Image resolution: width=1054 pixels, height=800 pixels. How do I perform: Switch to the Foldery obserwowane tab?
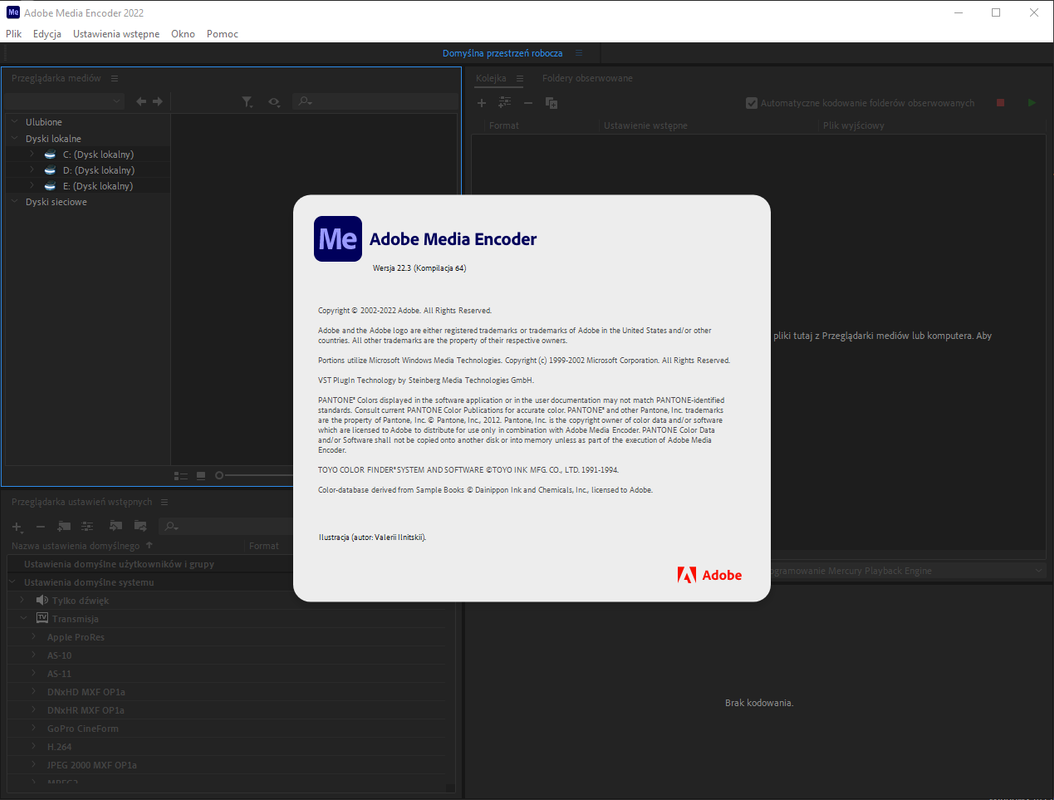click(587, 78)
